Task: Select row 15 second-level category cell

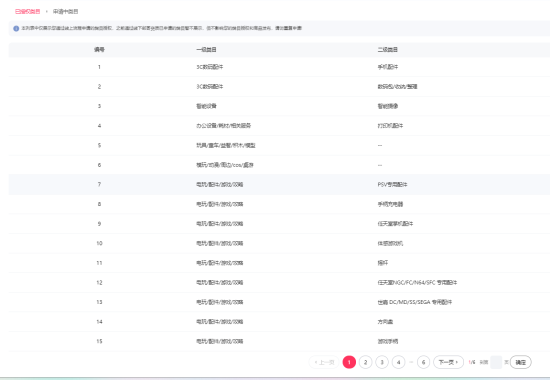Action: [x=388, y=341]
